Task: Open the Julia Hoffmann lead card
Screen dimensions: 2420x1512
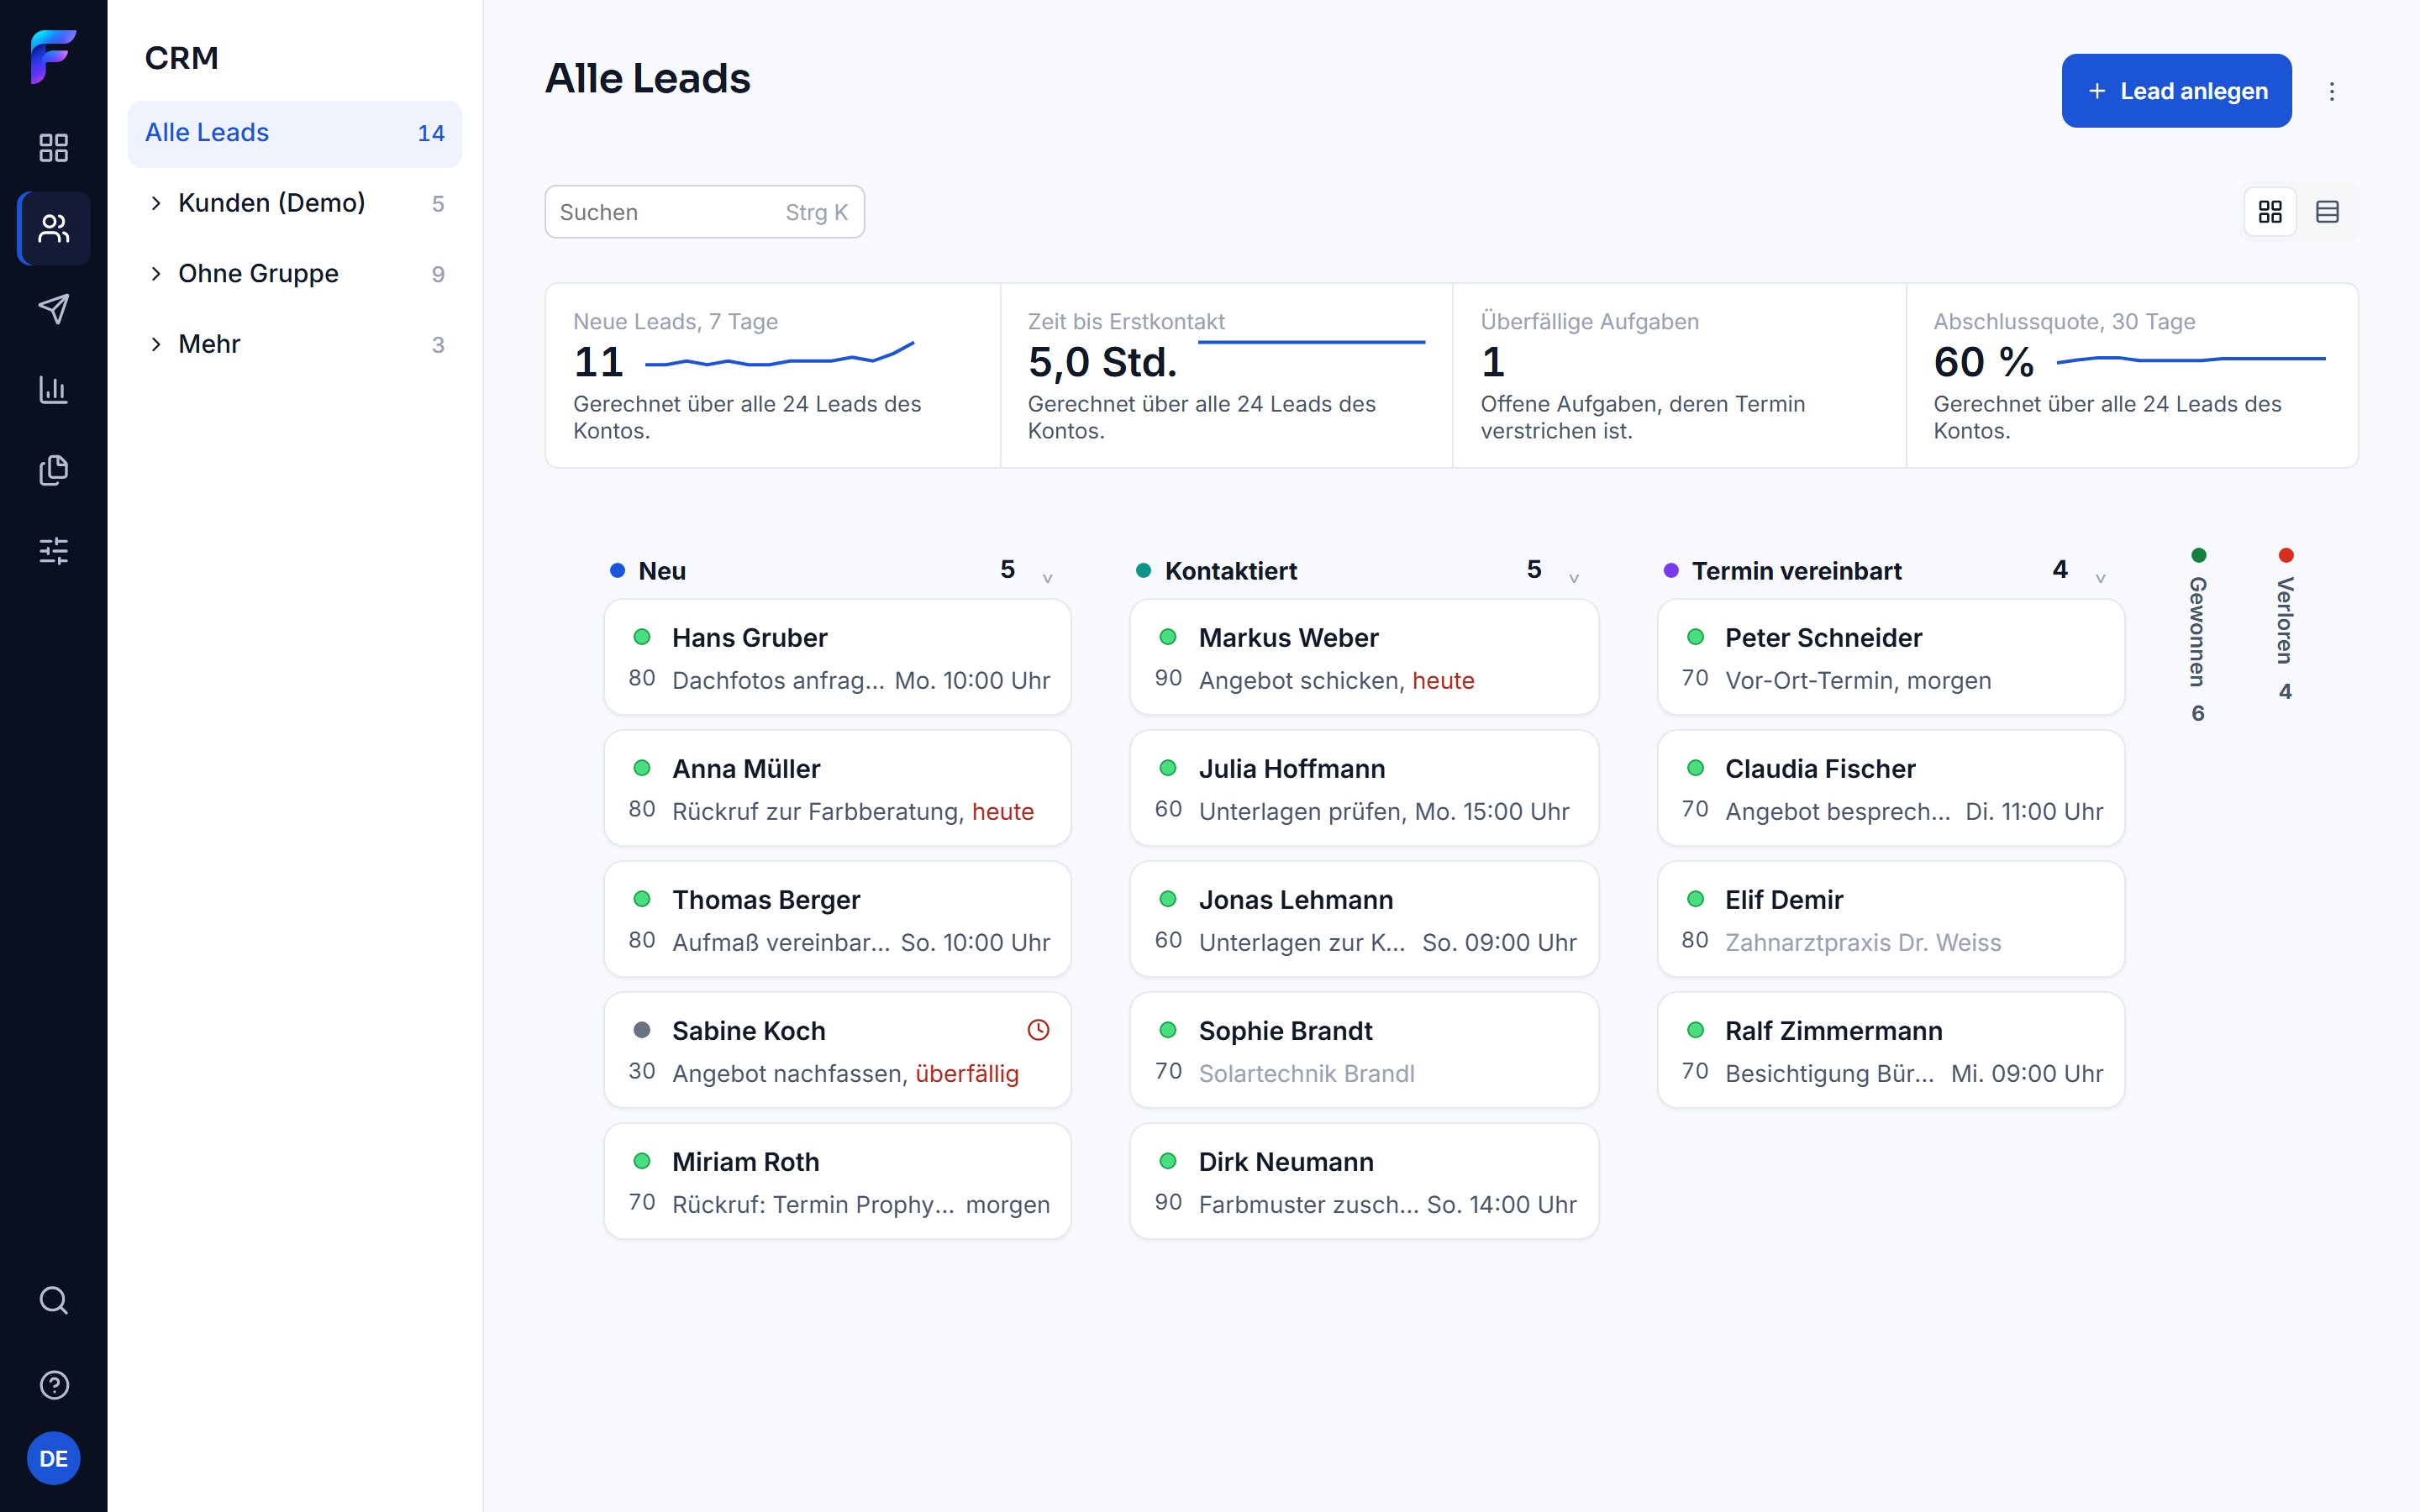Action: [1364, 788]
